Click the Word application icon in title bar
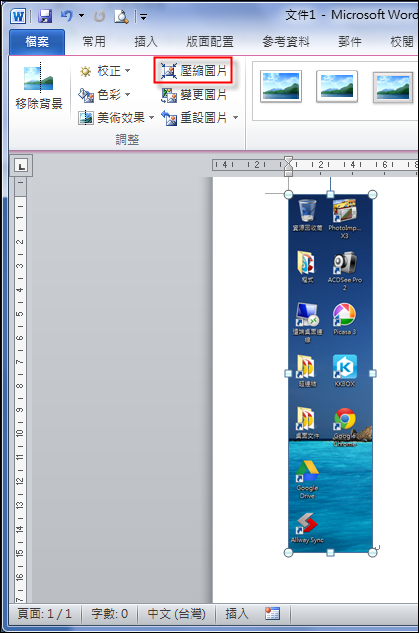 click(x=19, y=16)
